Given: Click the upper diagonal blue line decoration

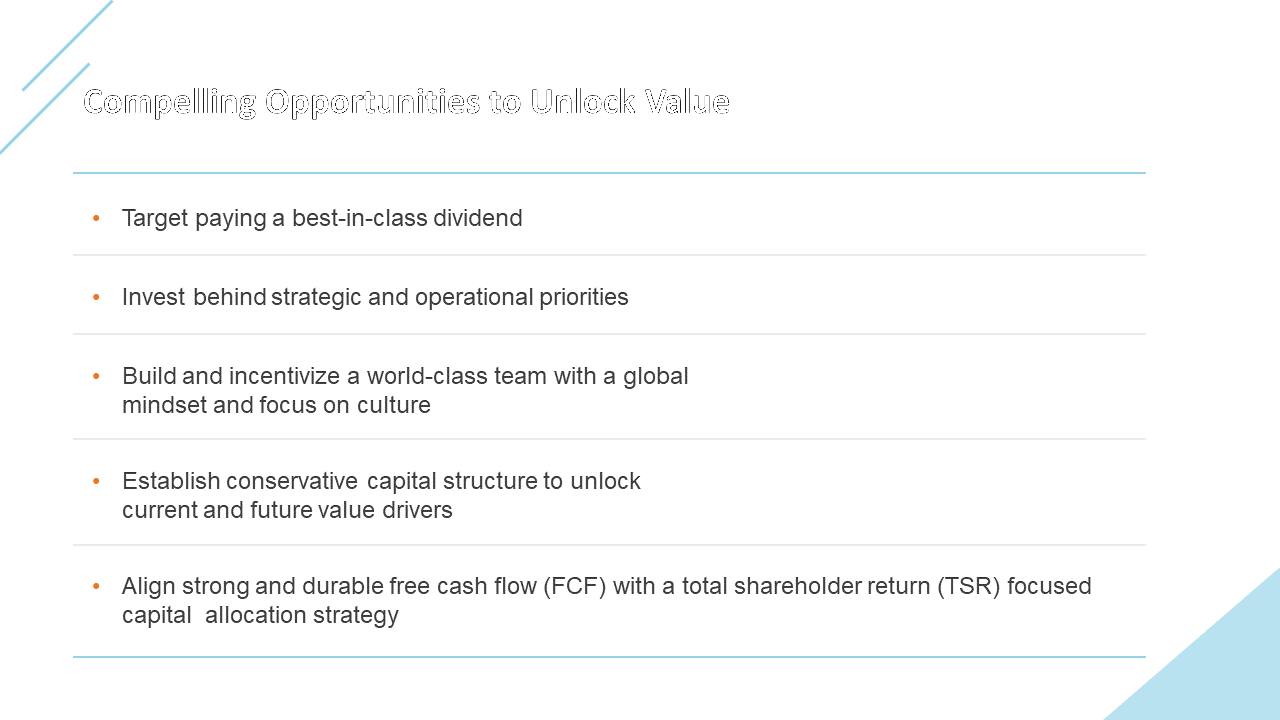Looking at the screenshot, I should coord(67,45).
